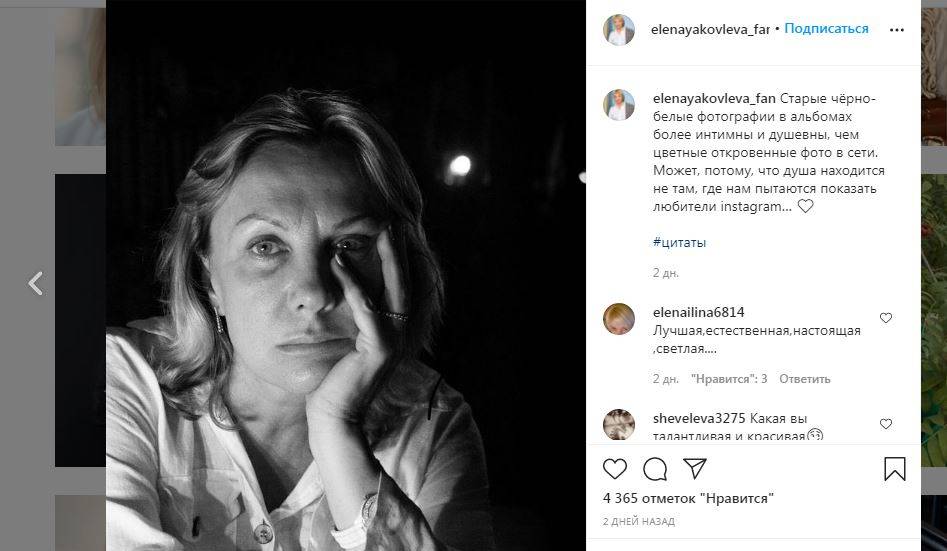
Task: Save post with bookmark icon
Action: click(x=894, y=469)
